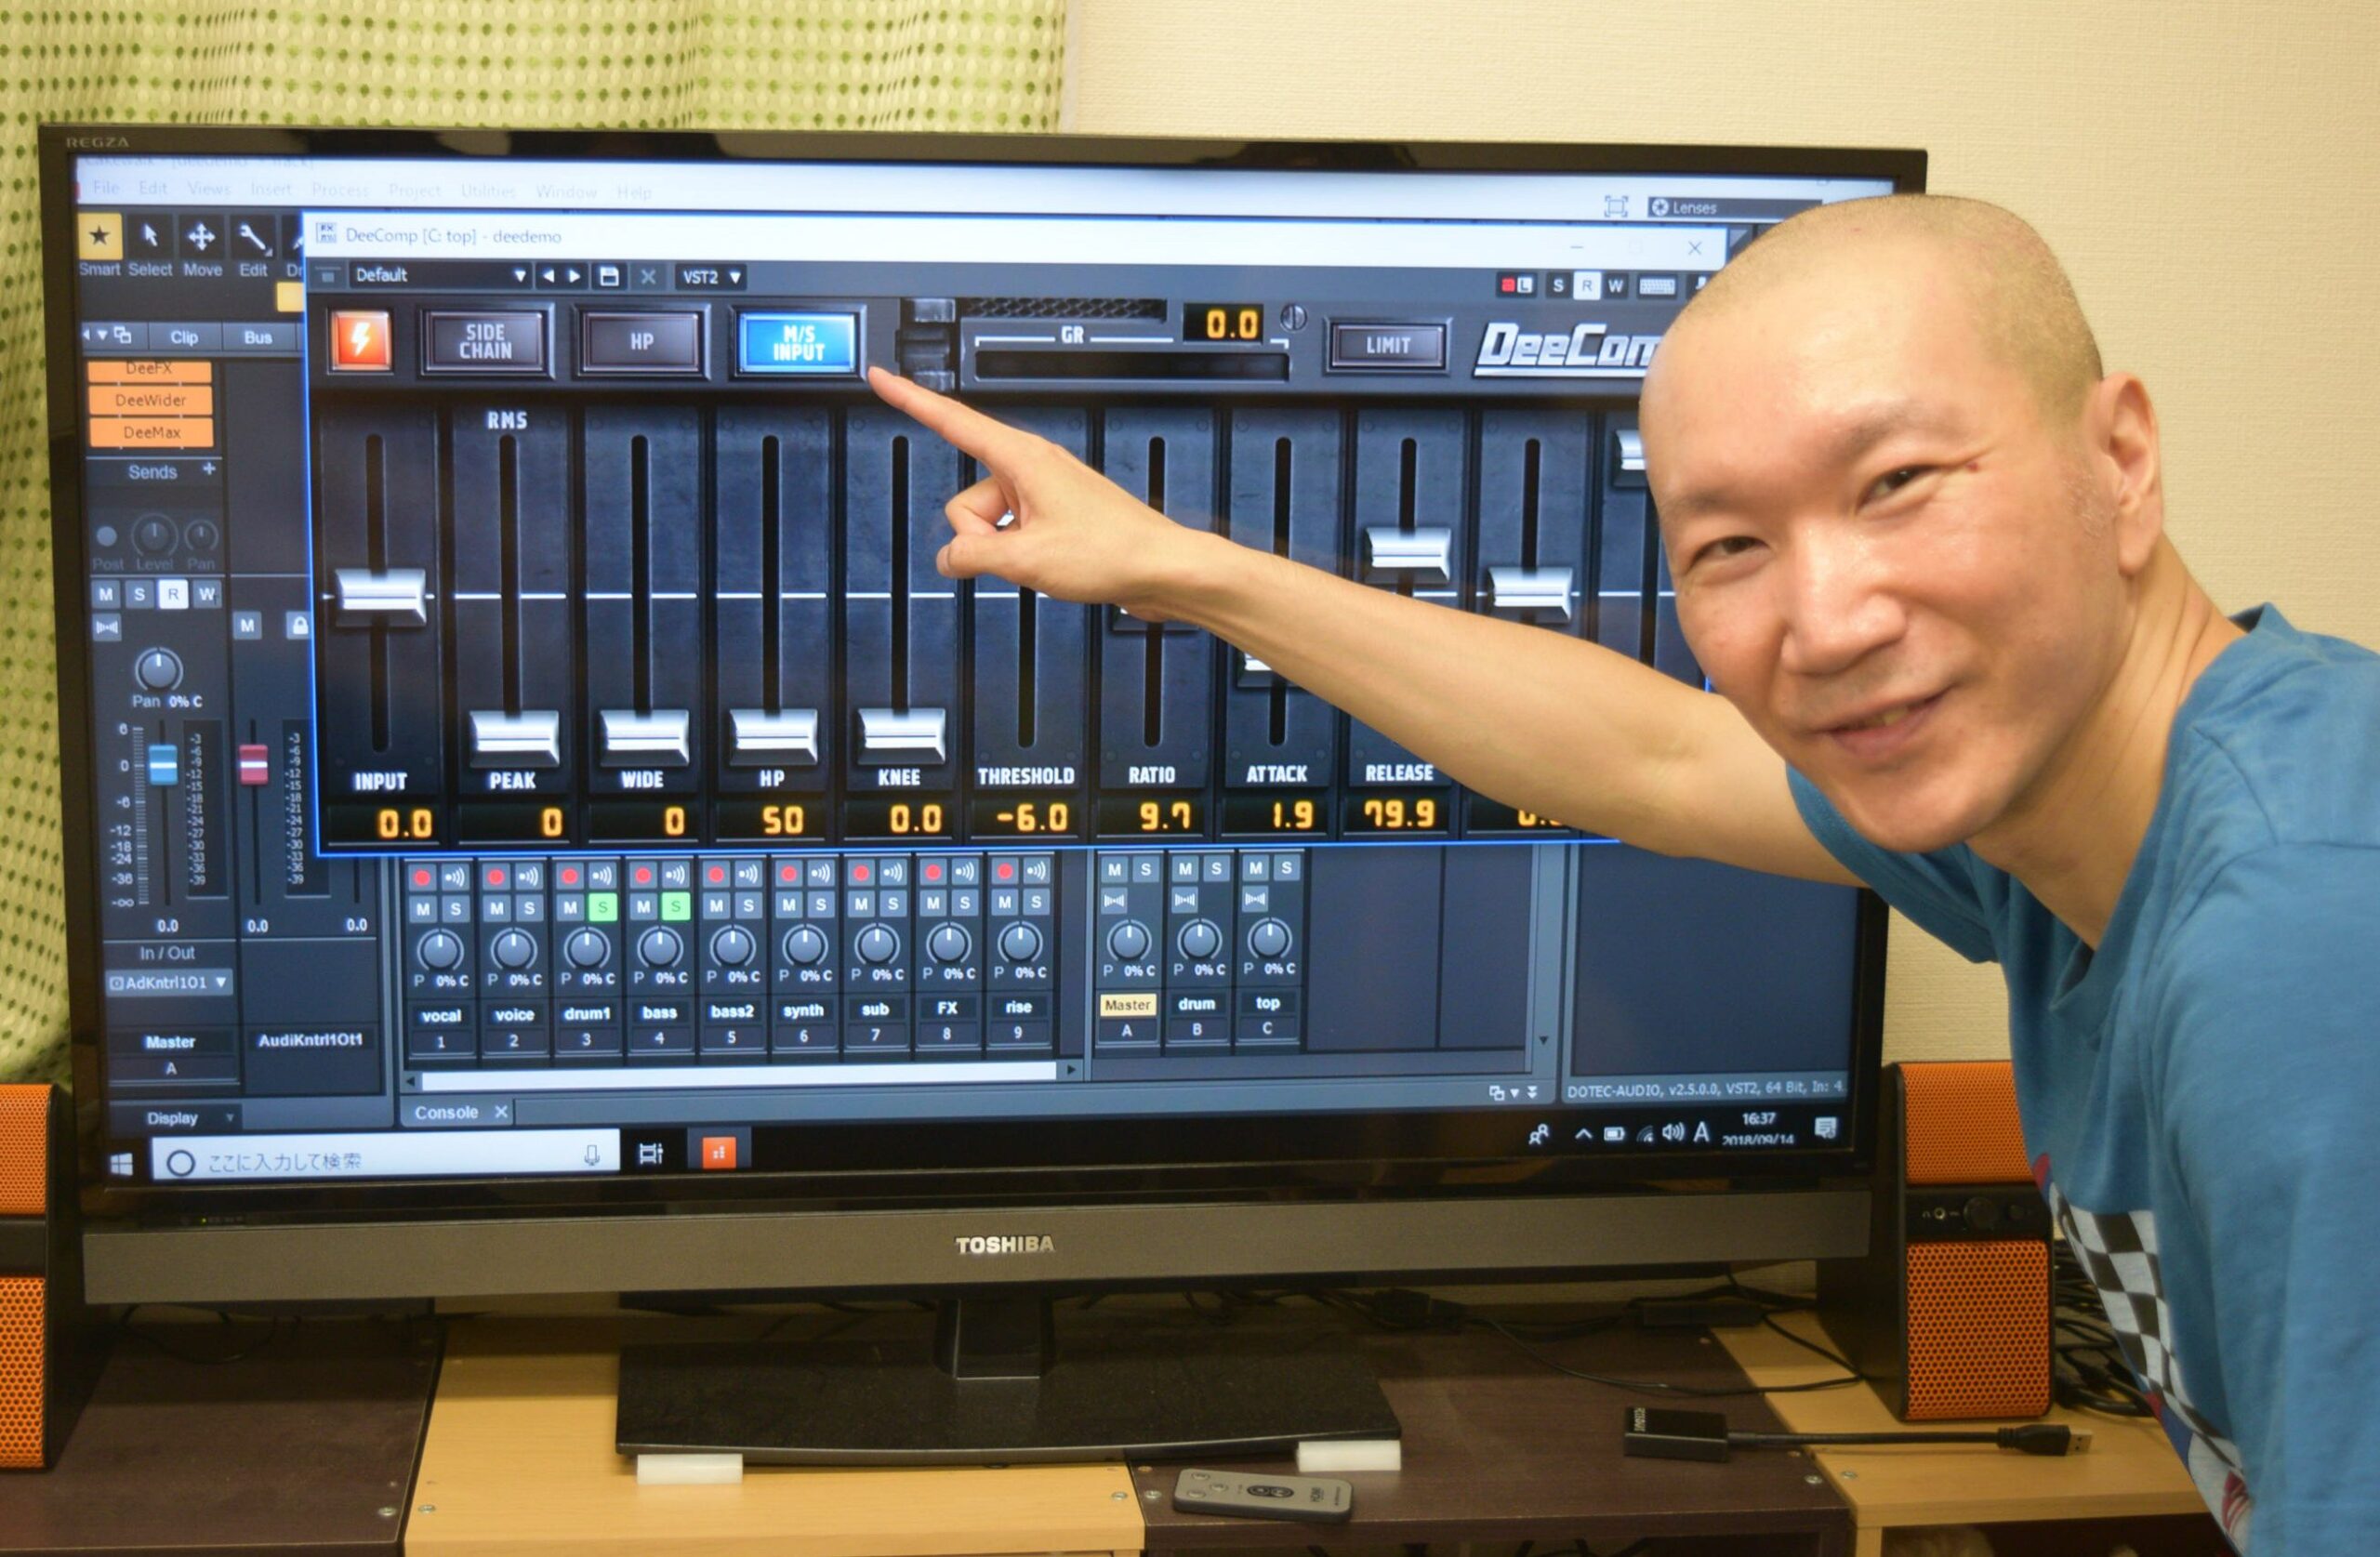Select the top bus name

coord(1267,1002)
